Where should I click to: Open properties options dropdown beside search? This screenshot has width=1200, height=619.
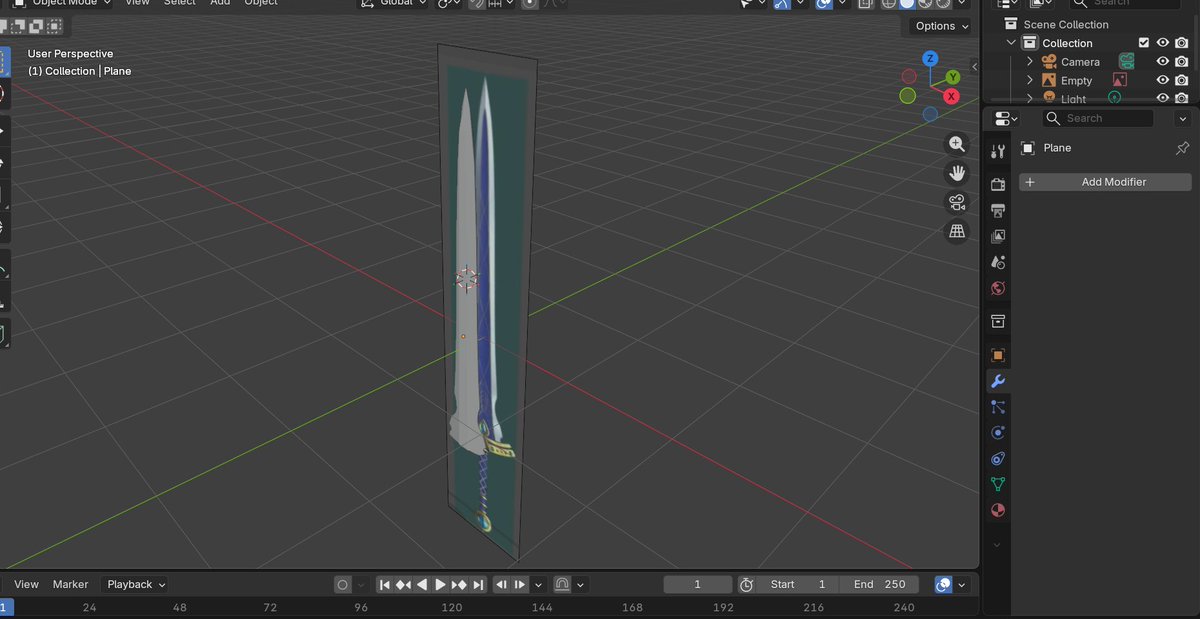tap(1183, 118)
